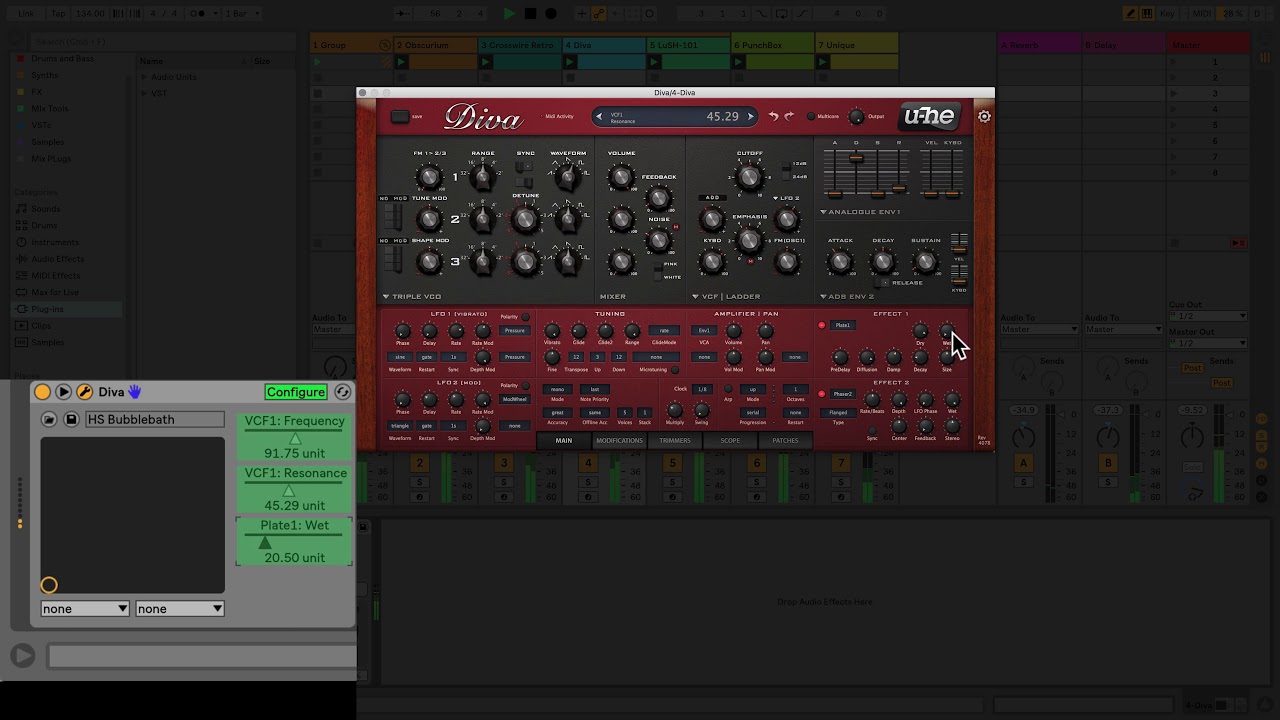Go to previous preset with left arrow
1280x720 pixels.
click(599, 117)
